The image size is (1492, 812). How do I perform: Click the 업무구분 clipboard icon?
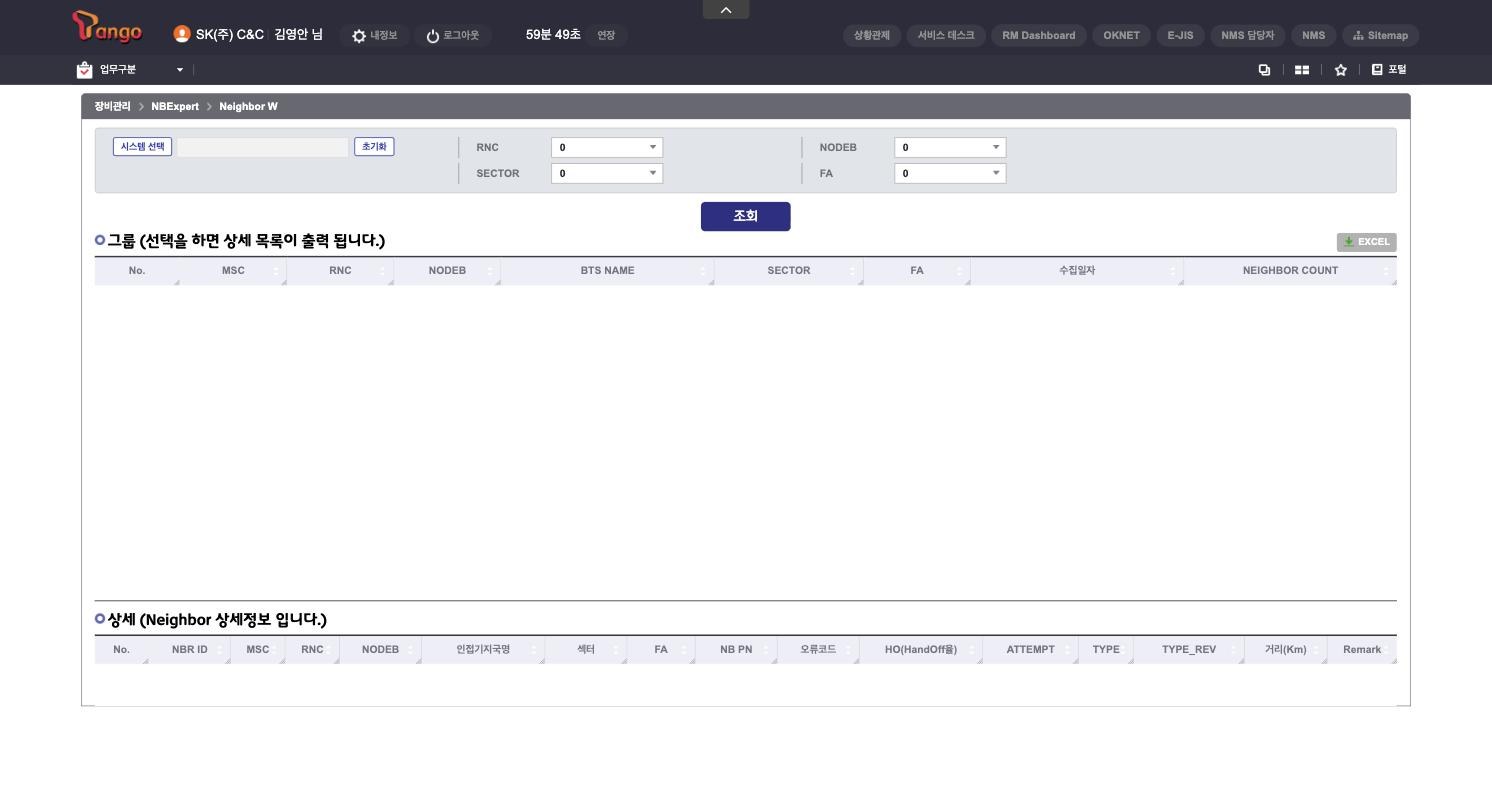[x=84, y=70]
